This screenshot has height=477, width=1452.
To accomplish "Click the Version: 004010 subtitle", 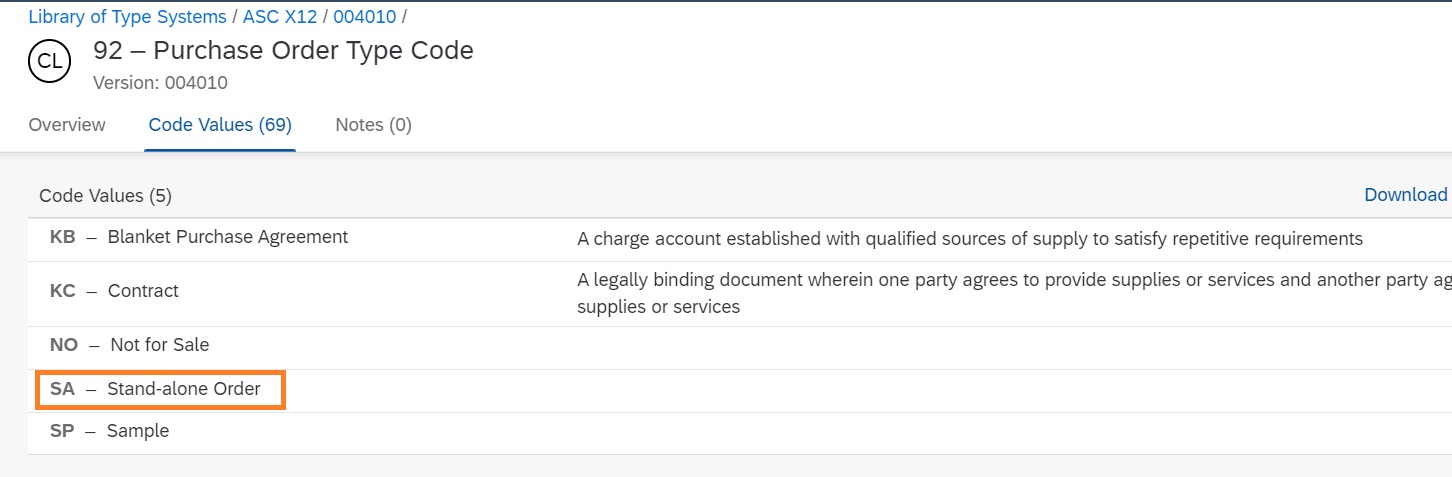I will (x=160, y=82).
